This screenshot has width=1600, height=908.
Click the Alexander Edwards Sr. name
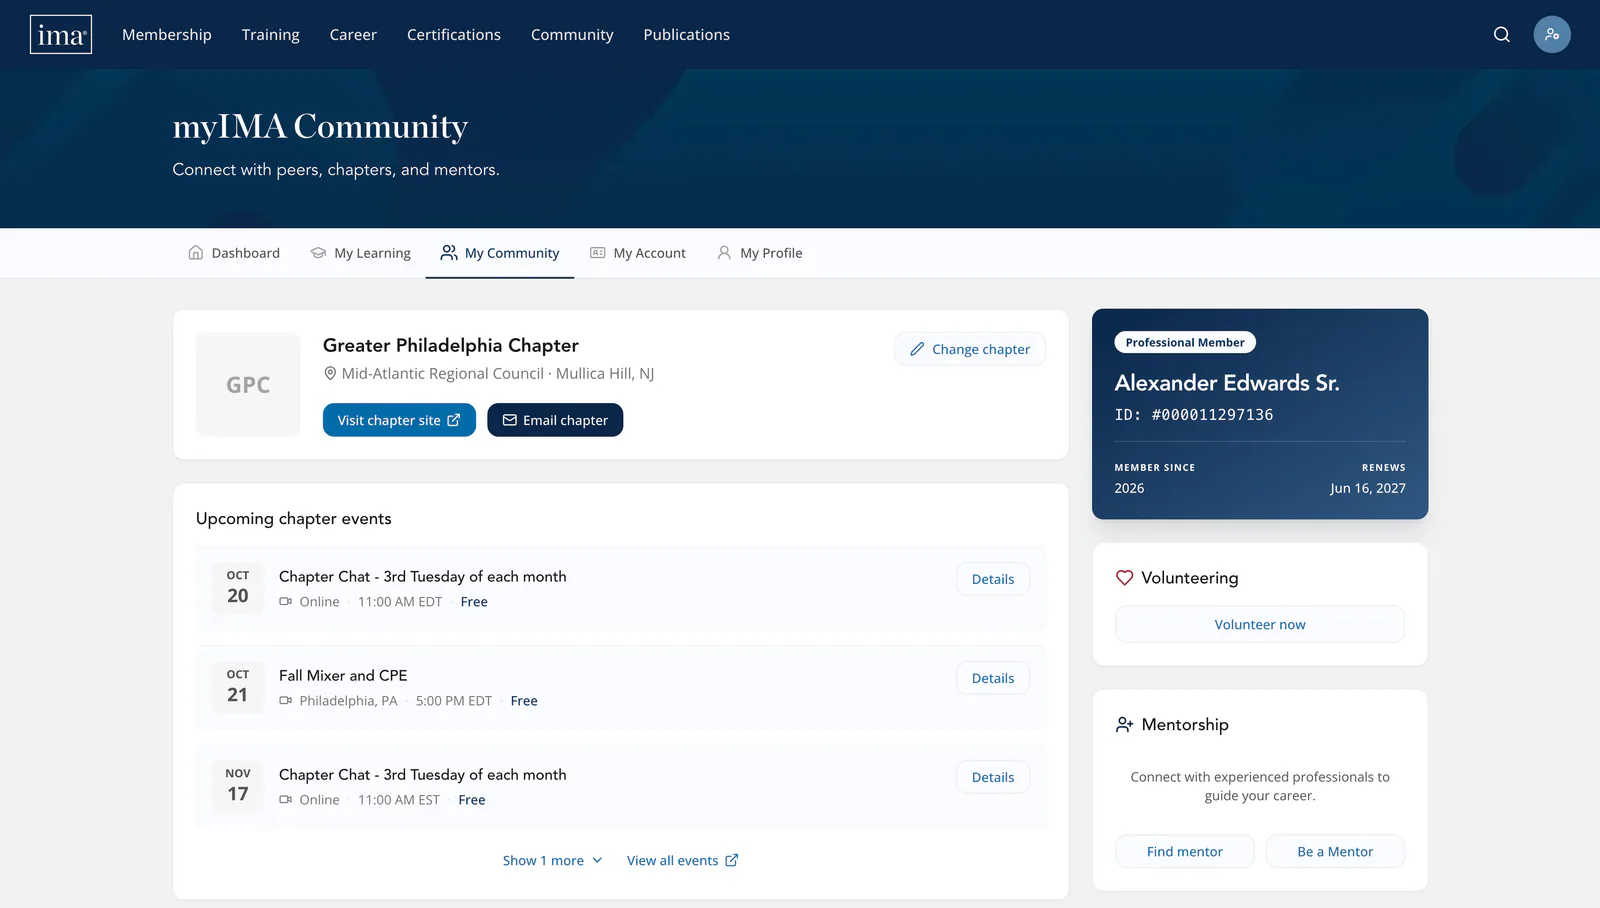tap(1227, 383)
